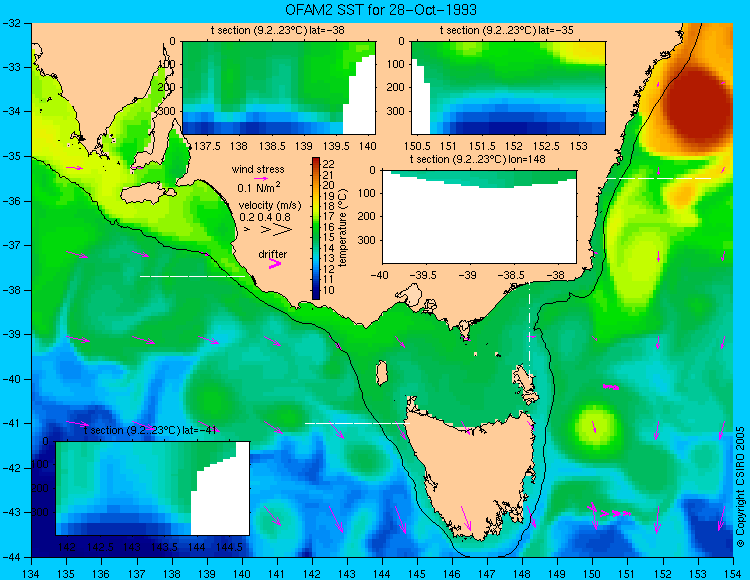Click the latitude axis label "-37"
Image resolution: width=750 pixels, height=580 pixels.
pos(11,245)
